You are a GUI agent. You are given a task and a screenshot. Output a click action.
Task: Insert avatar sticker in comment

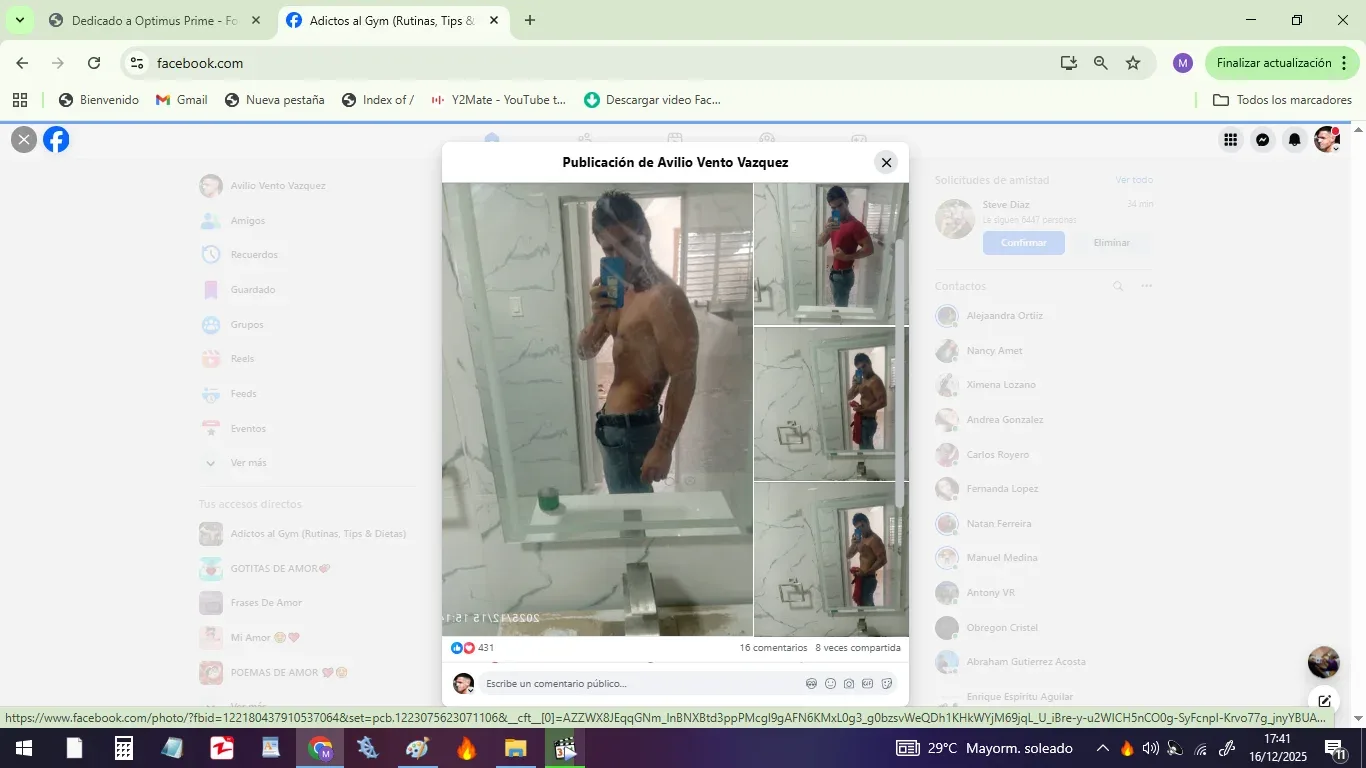(x=811, y=684)
